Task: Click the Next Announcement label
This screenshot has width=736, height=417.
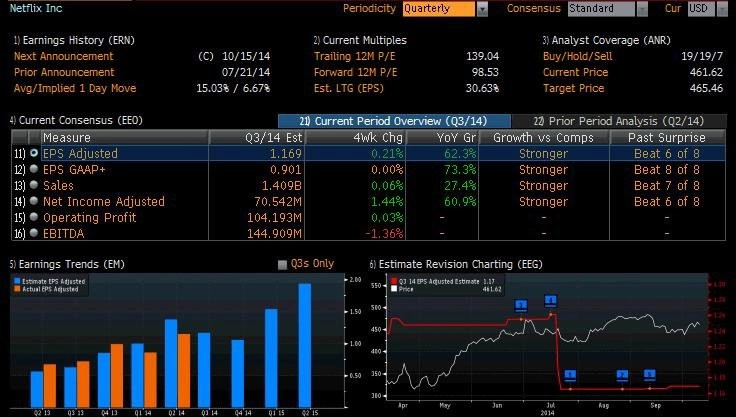Action: (63, 56)
